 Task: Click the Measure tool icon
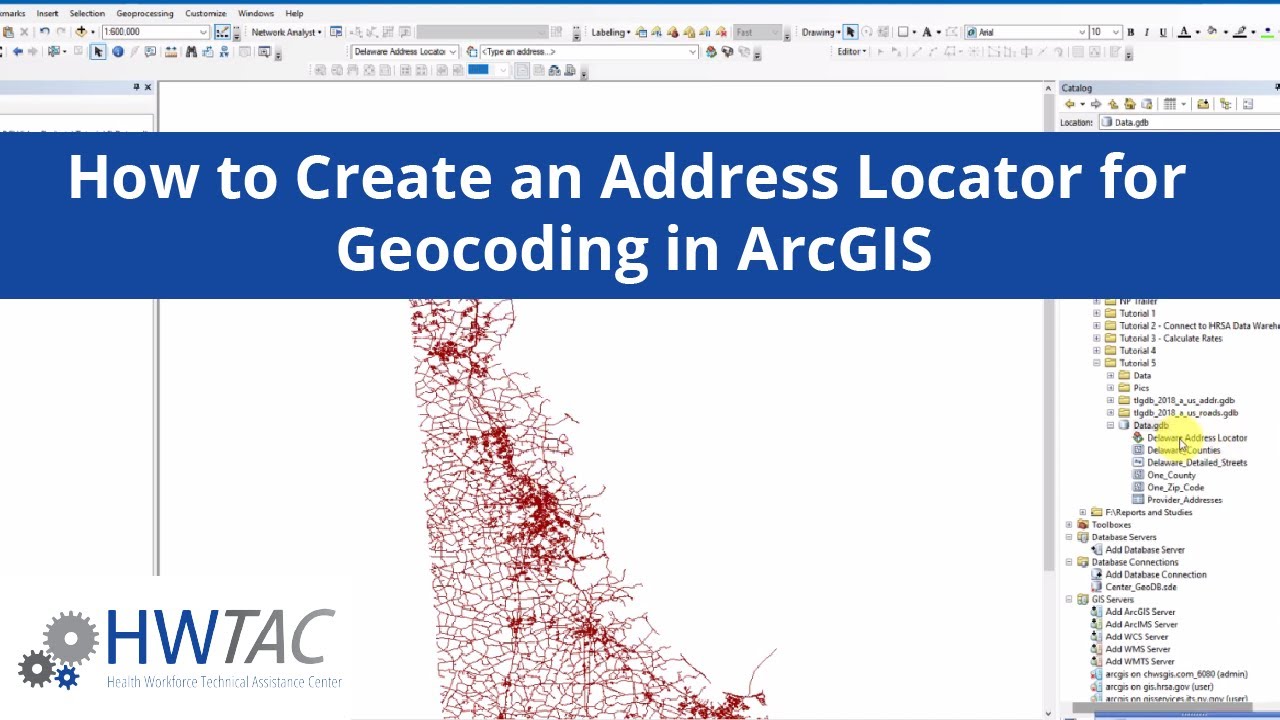[170, 50]
